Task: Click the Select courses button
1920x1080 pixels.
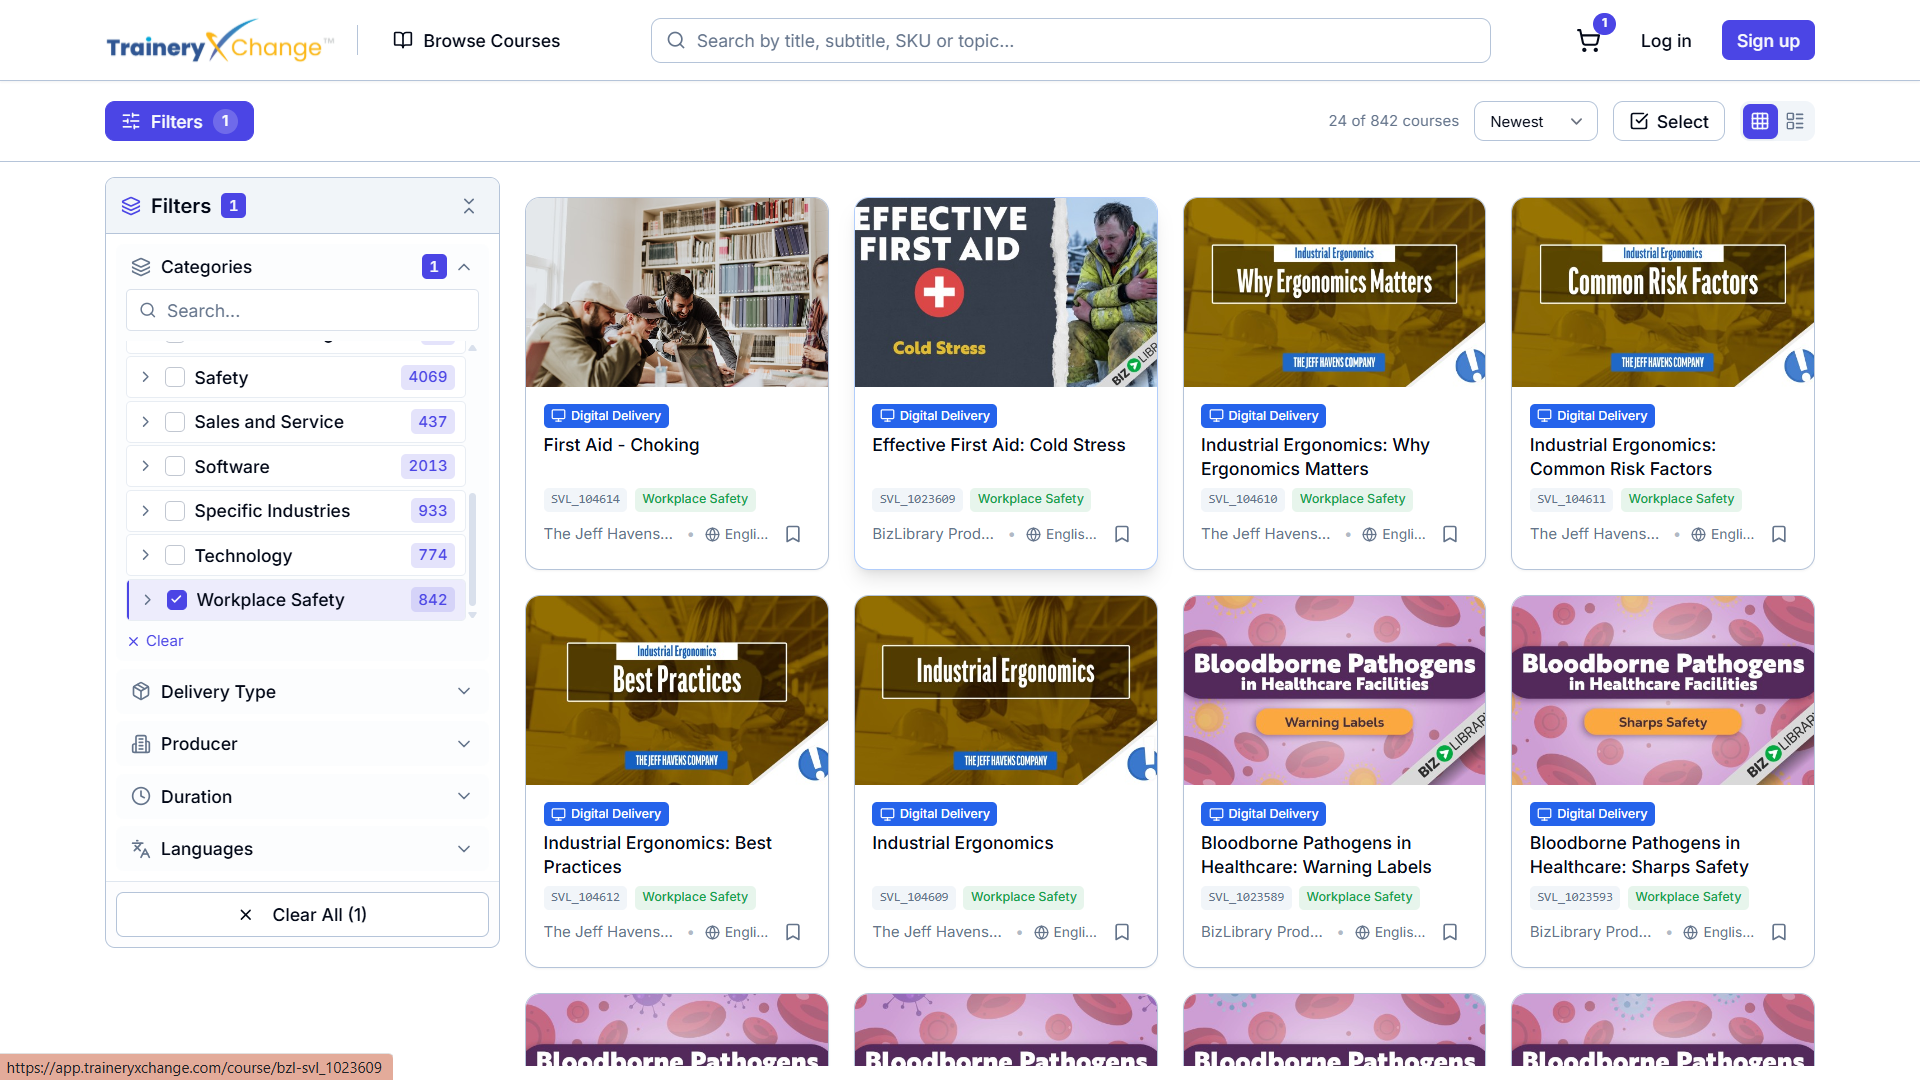Action: [1668, 121]
